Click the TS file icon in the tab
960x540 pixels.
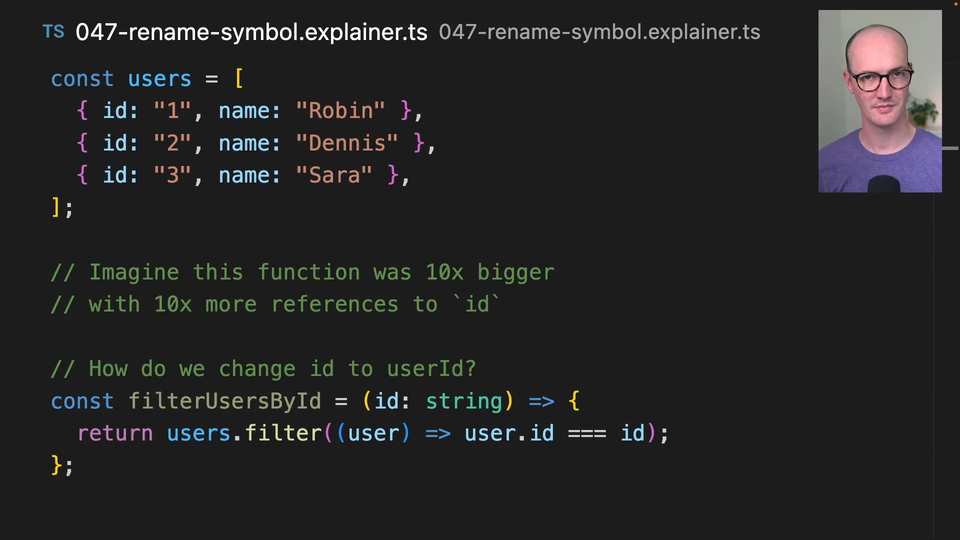coord(53,32)
